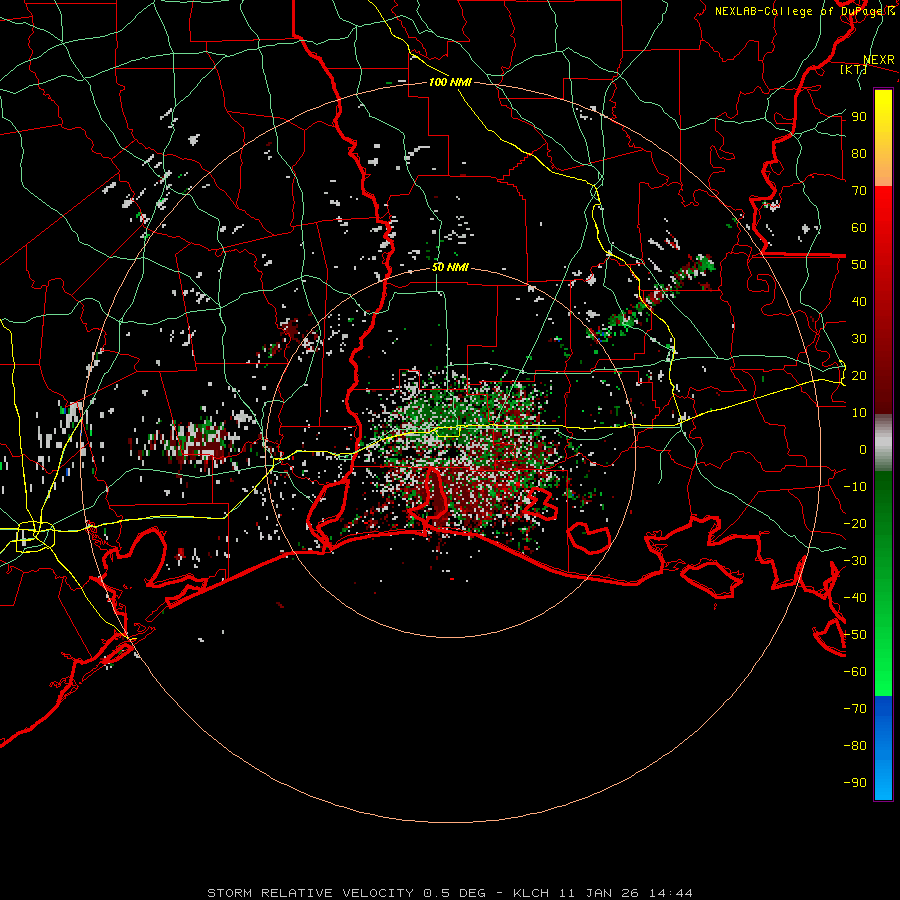Select the 20 value on velocity scale
This screenshot has height=900, width=900.
859,376
